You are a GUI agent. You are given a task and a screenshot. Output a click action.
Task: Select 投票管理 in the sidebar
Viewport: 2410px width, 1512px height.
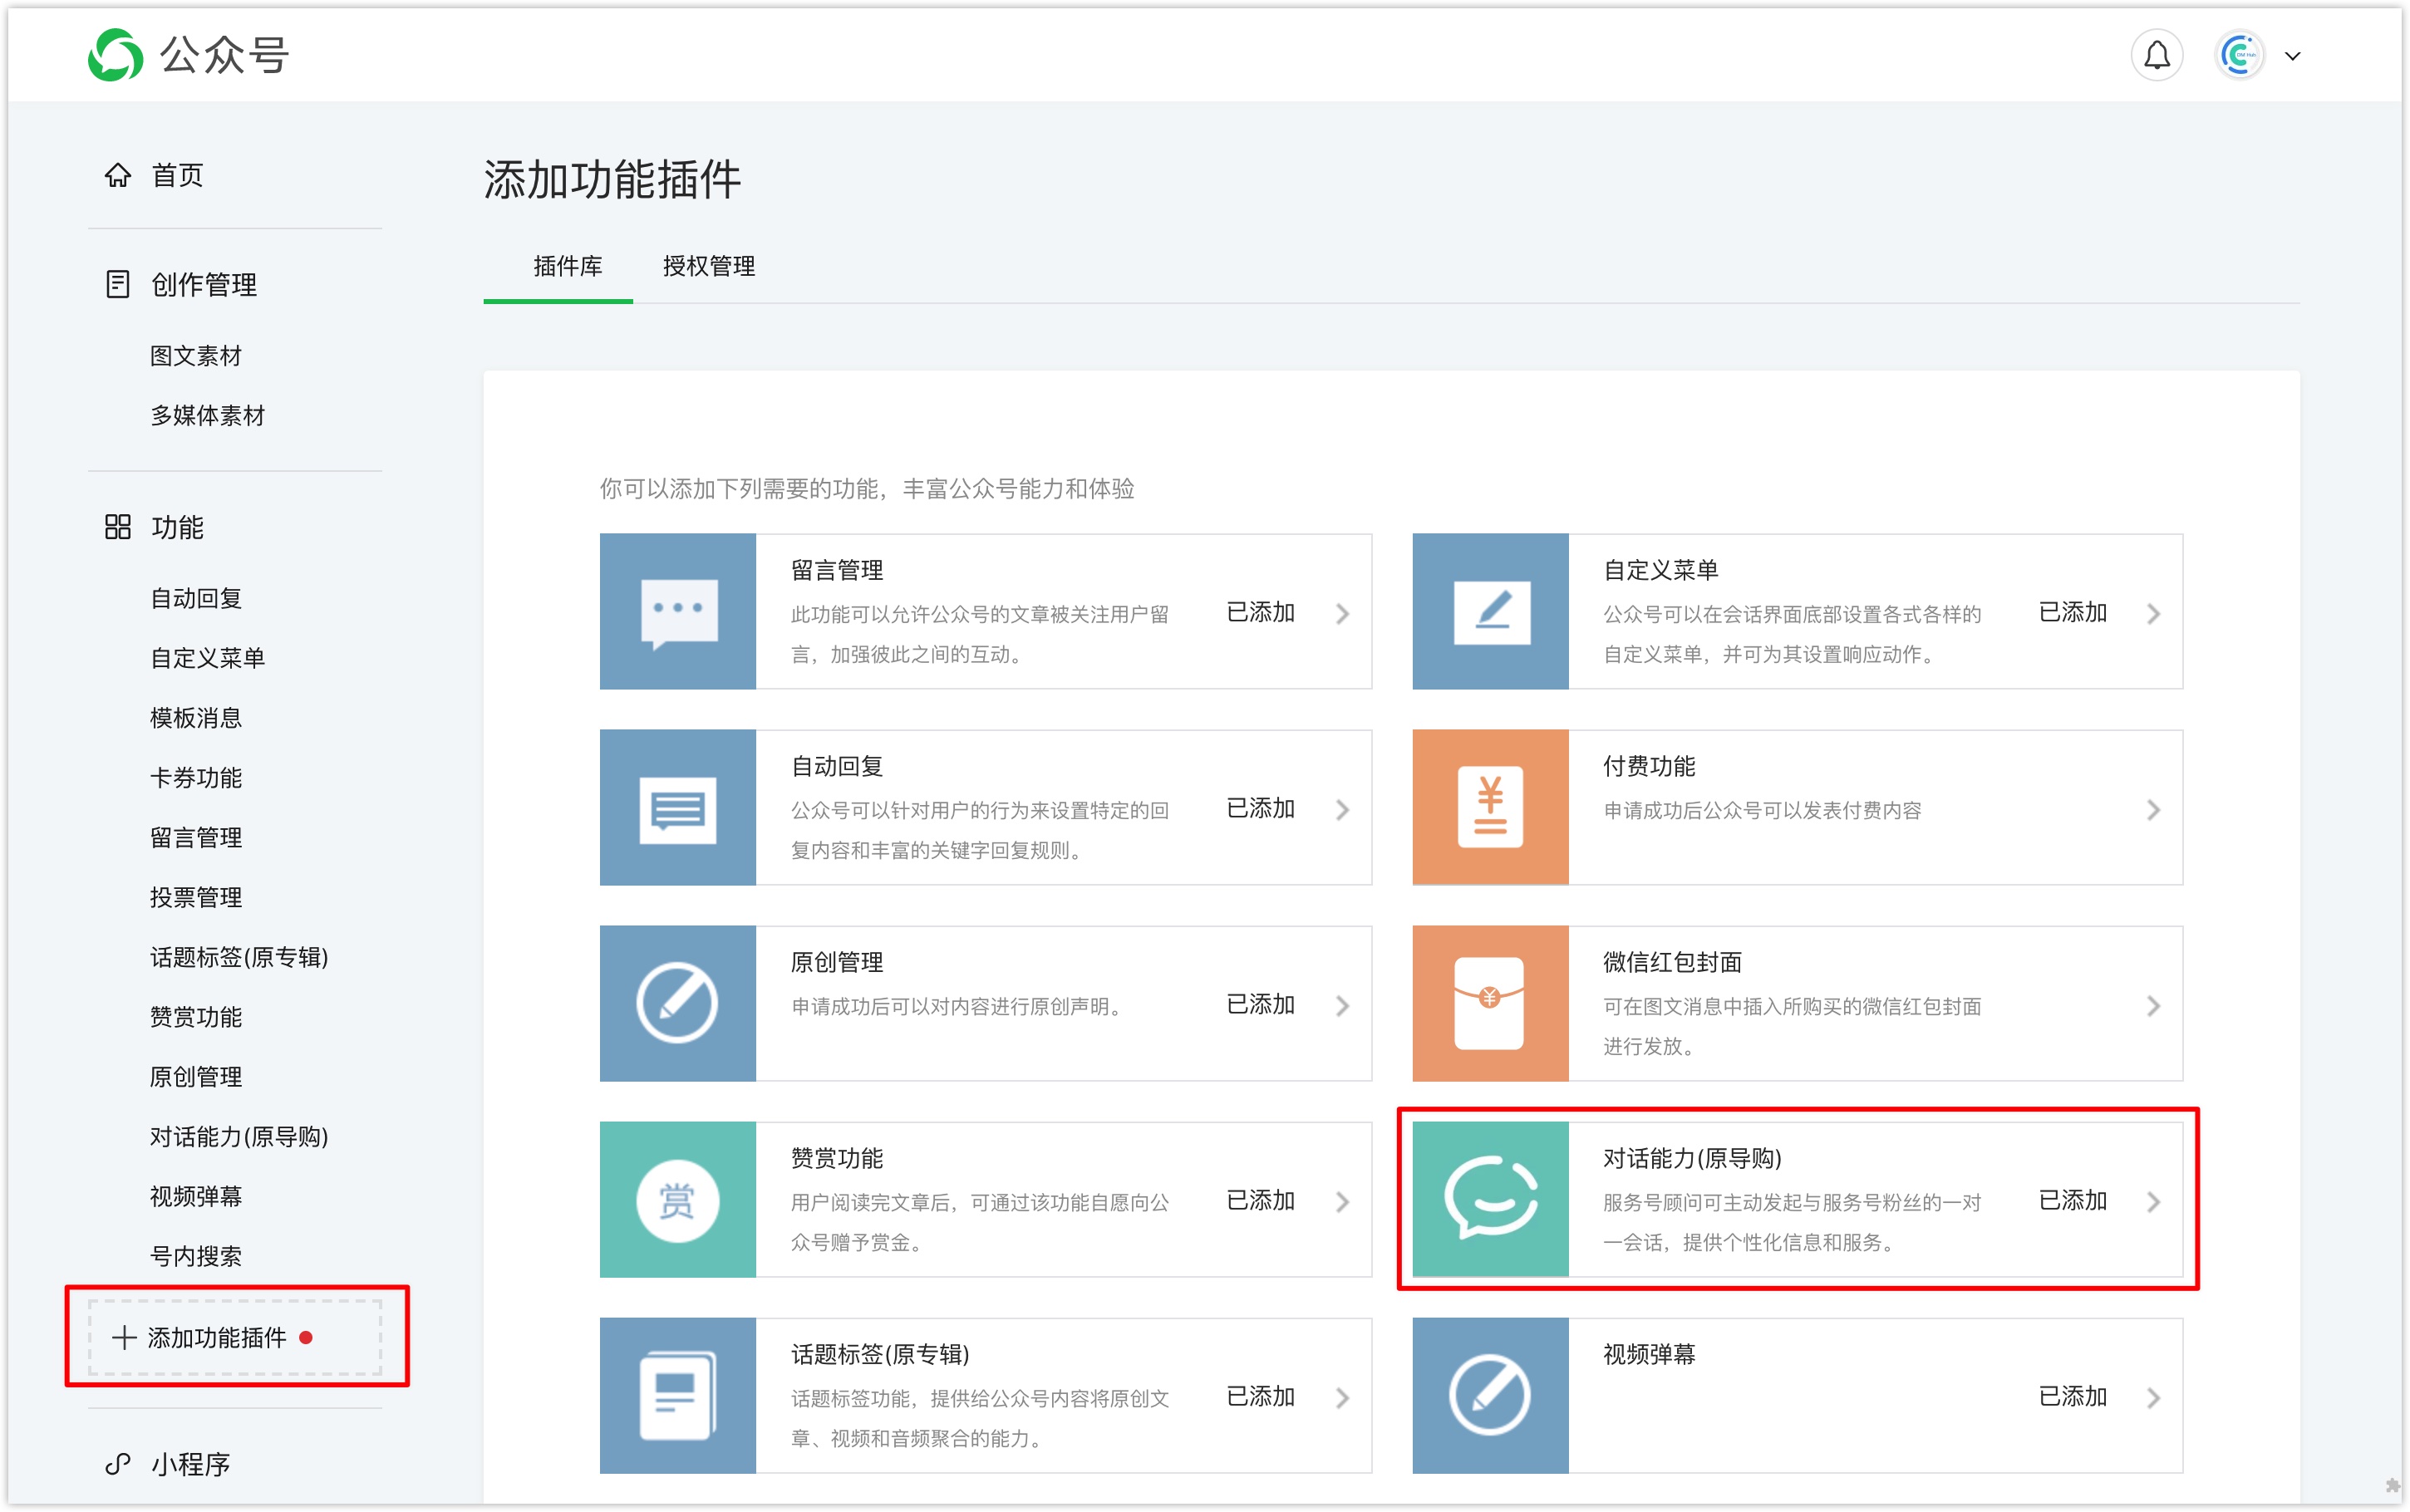click(x=196, y=897)
